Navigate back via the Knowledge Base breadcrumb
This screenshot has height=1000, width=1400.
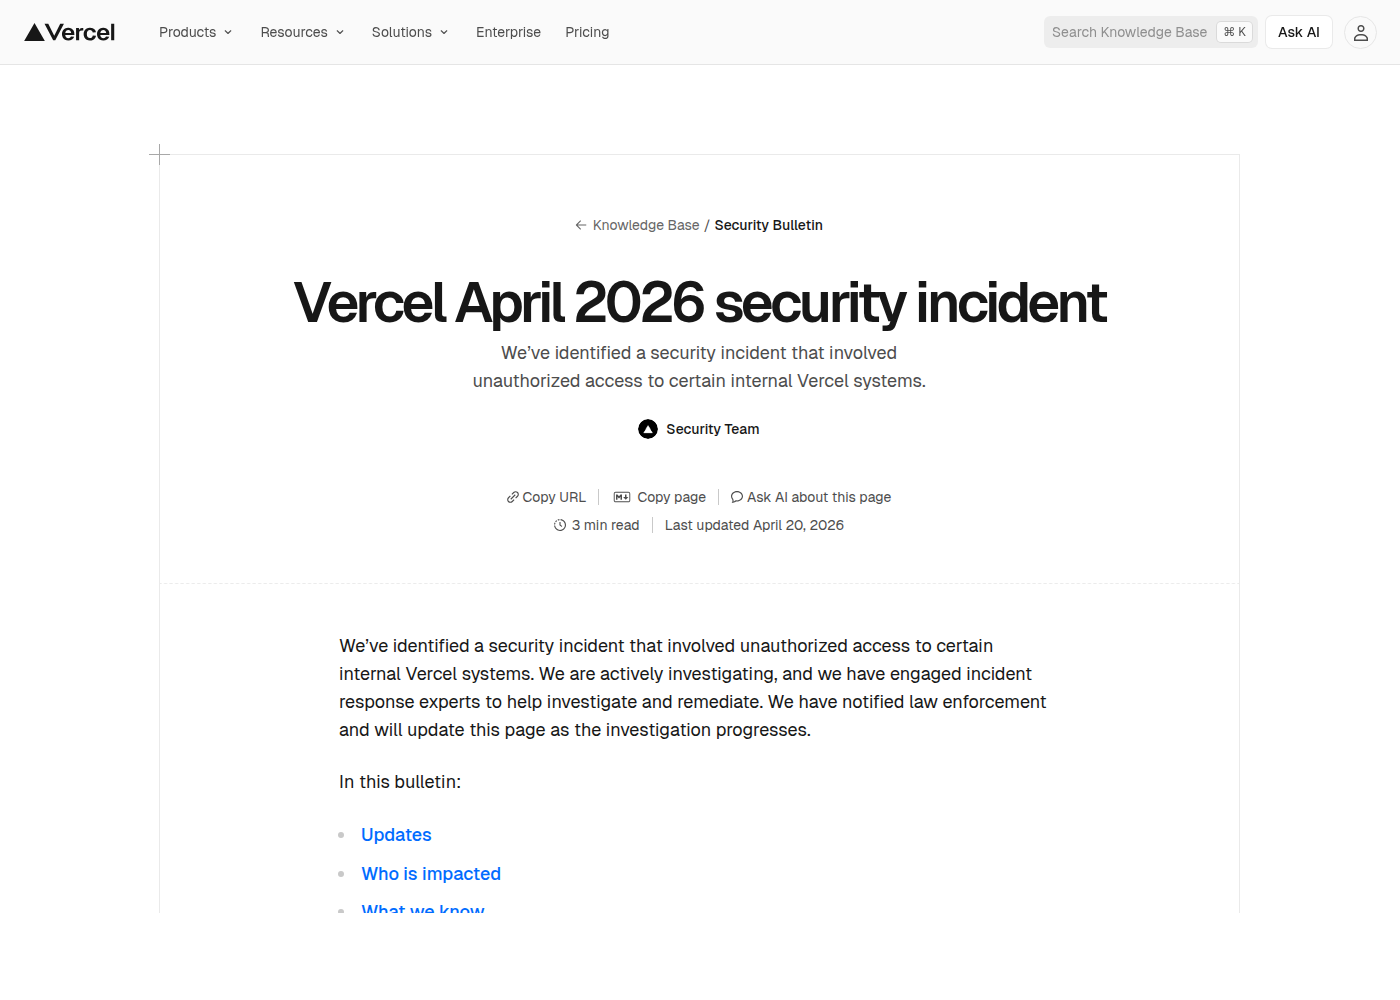pyautogui.click(x=645, y=225)
